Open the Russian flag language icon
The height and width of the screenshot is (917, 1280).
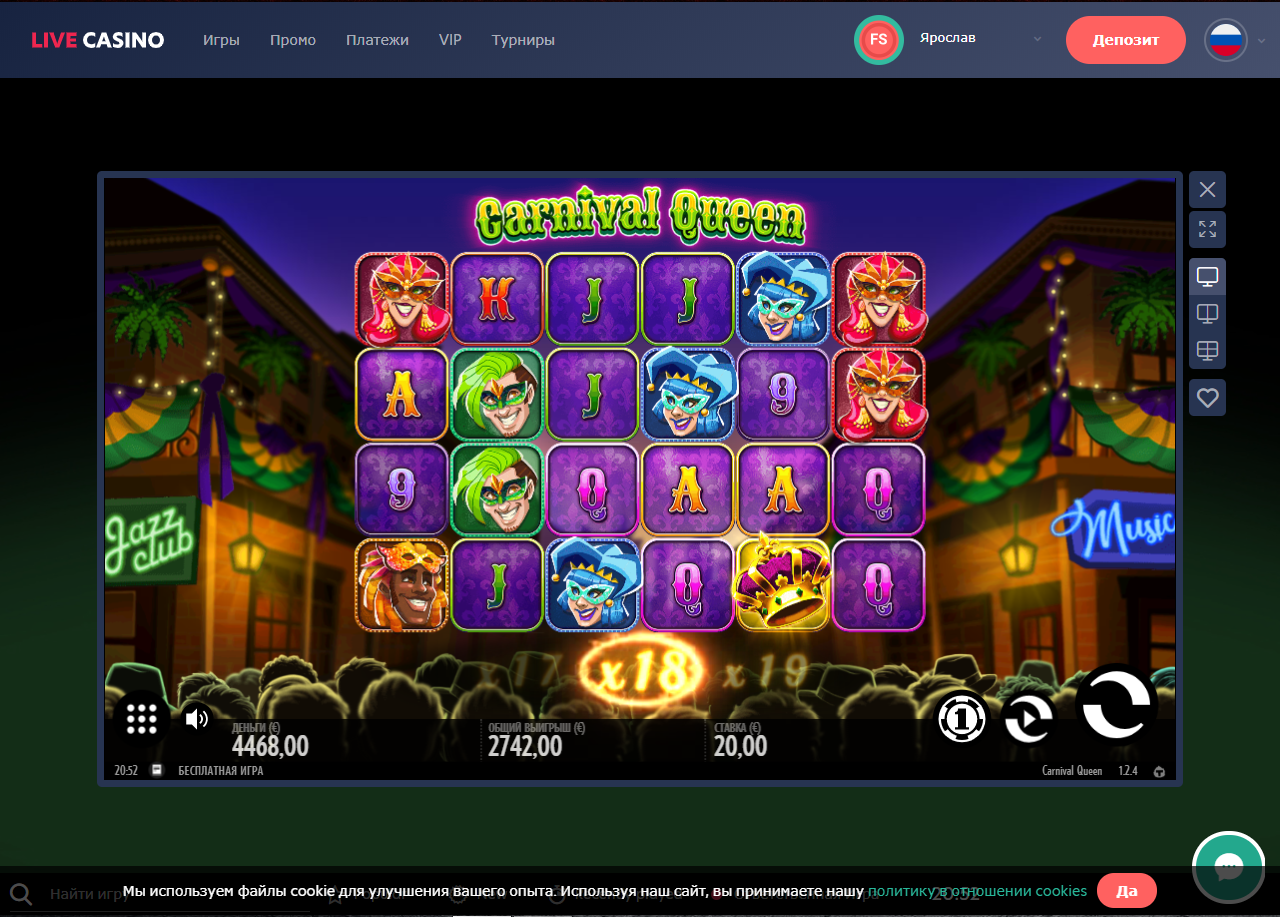[1225, 40]
